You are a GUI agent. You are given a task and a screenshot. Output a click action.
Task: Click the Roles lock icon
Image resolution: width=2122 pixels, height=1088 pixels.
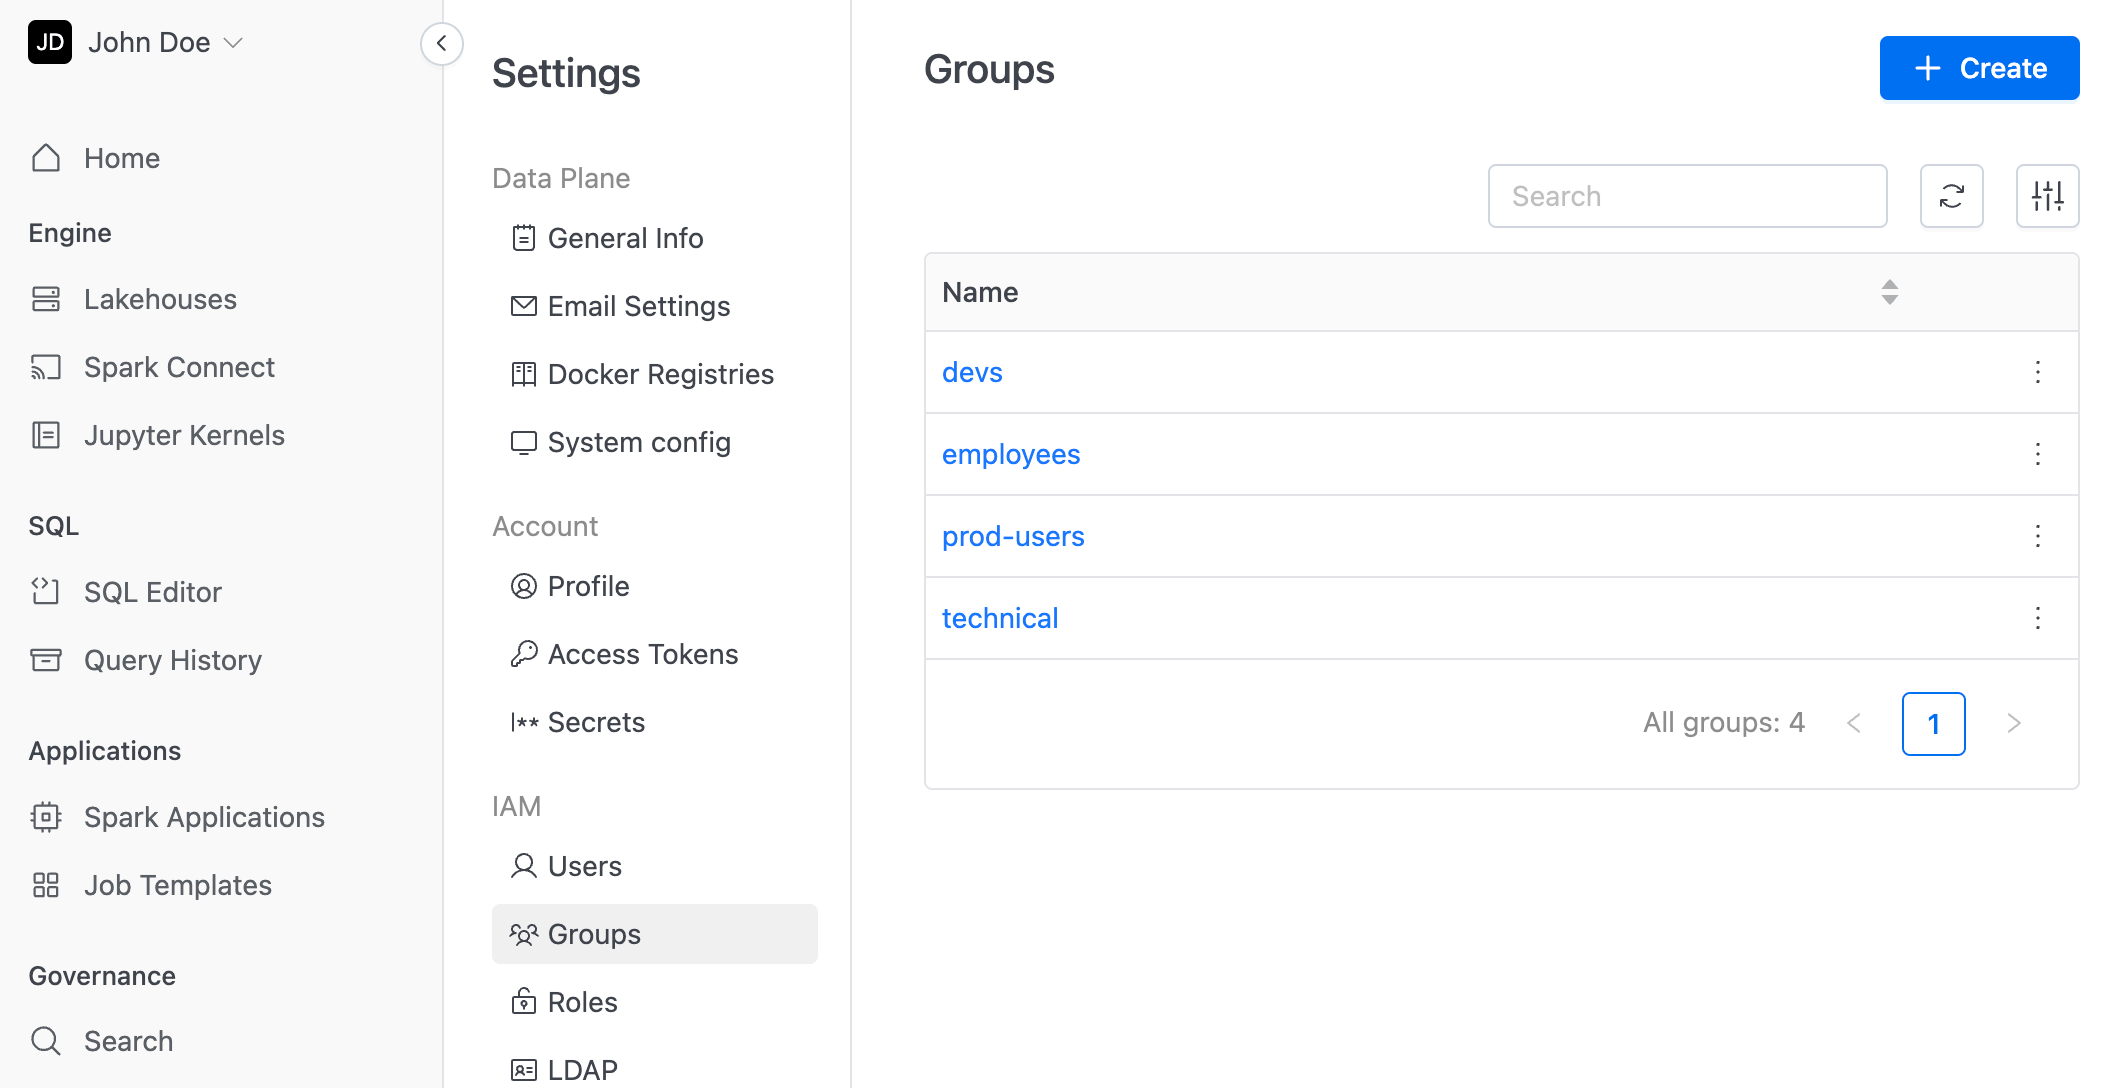coord(523,1002)
